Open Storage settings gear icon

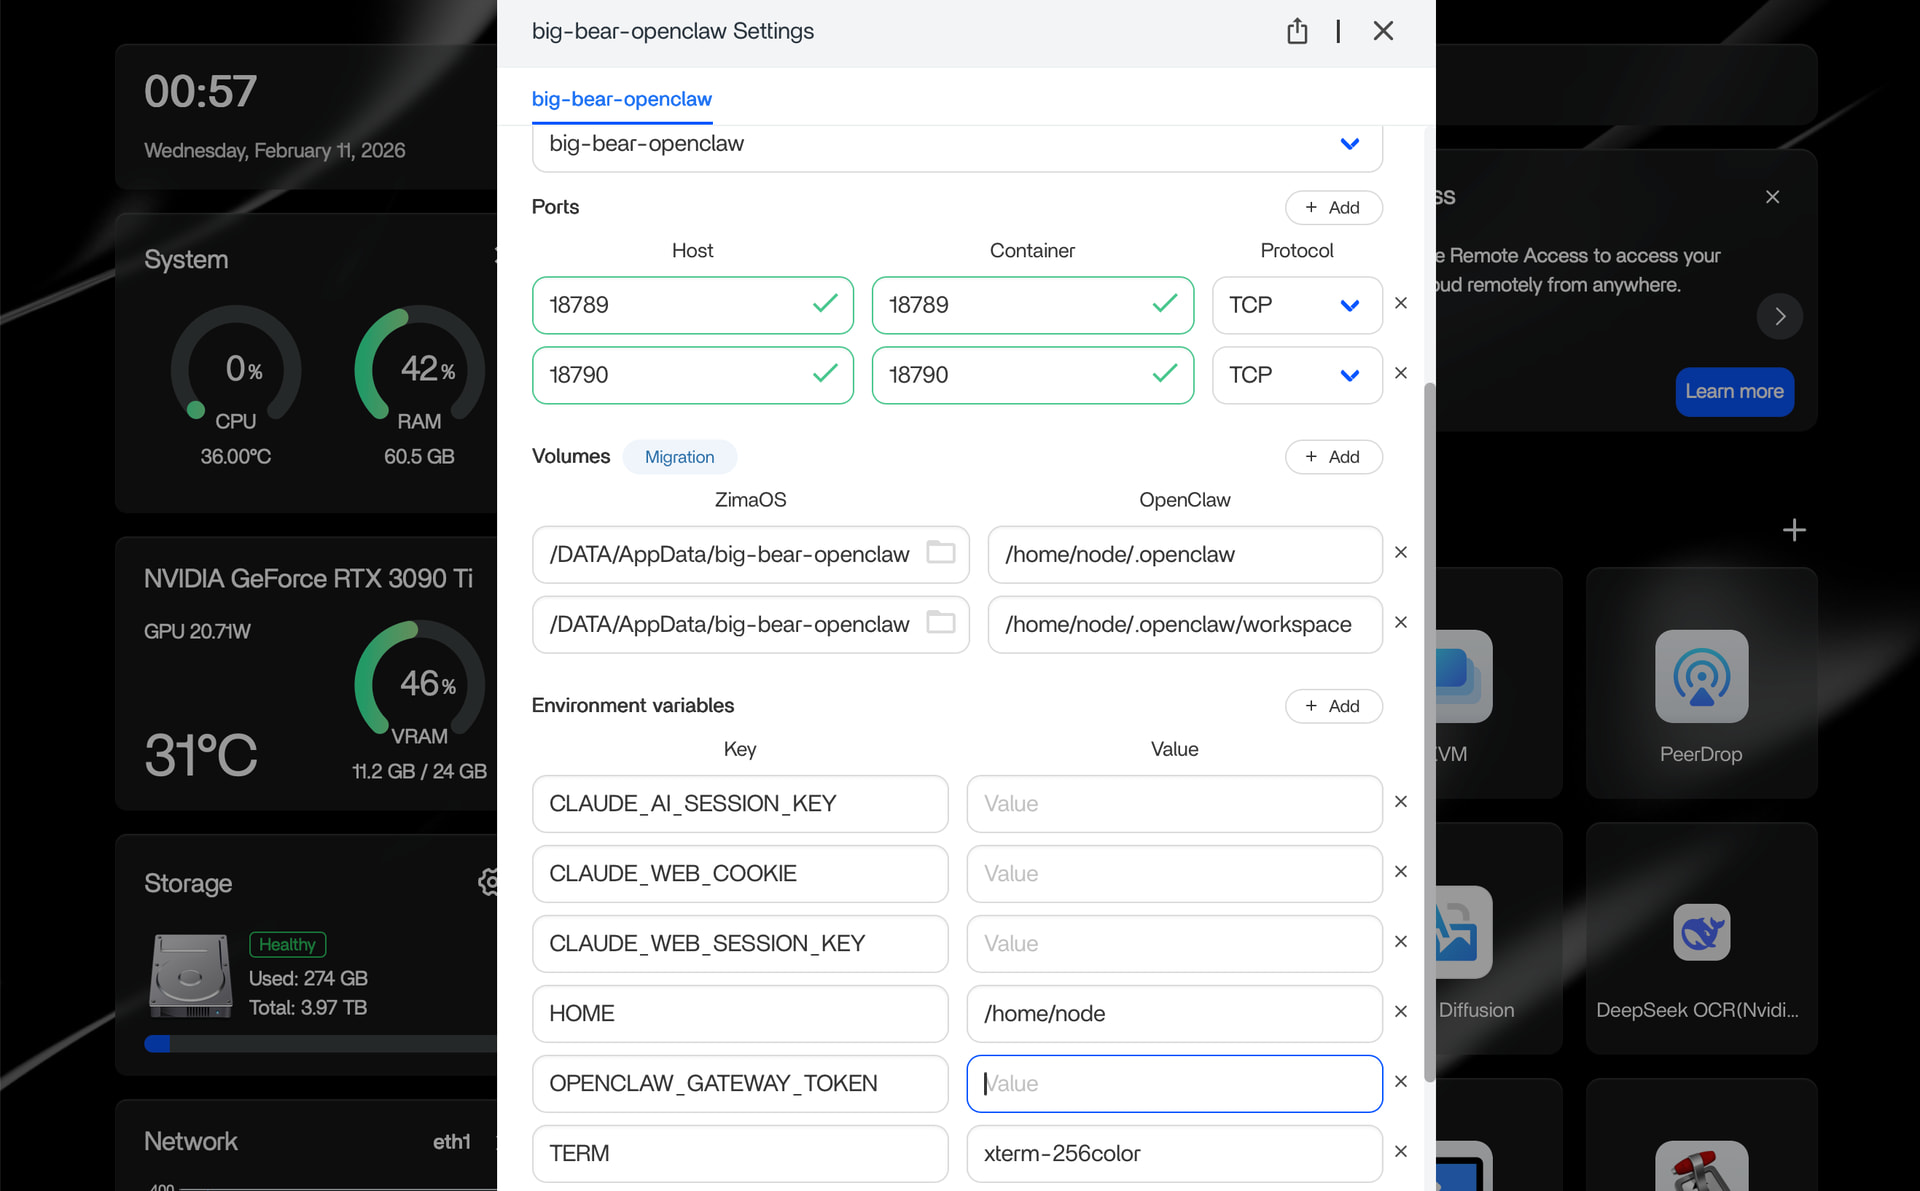click(488, 882)
